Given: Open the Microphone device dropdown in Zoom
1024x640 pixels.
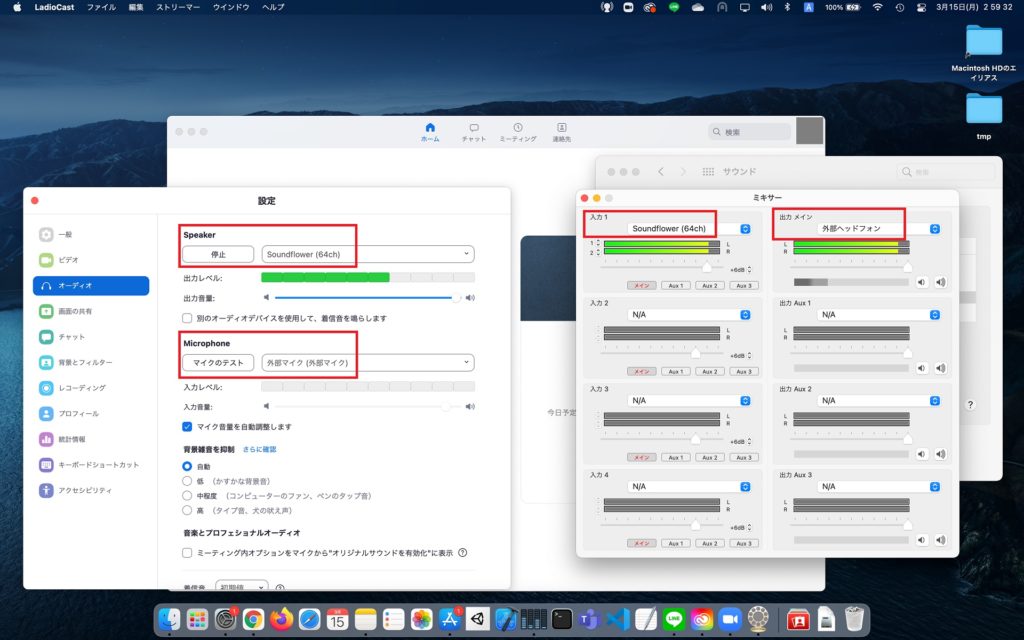Looking at the screenshot, I should [368, 362].
